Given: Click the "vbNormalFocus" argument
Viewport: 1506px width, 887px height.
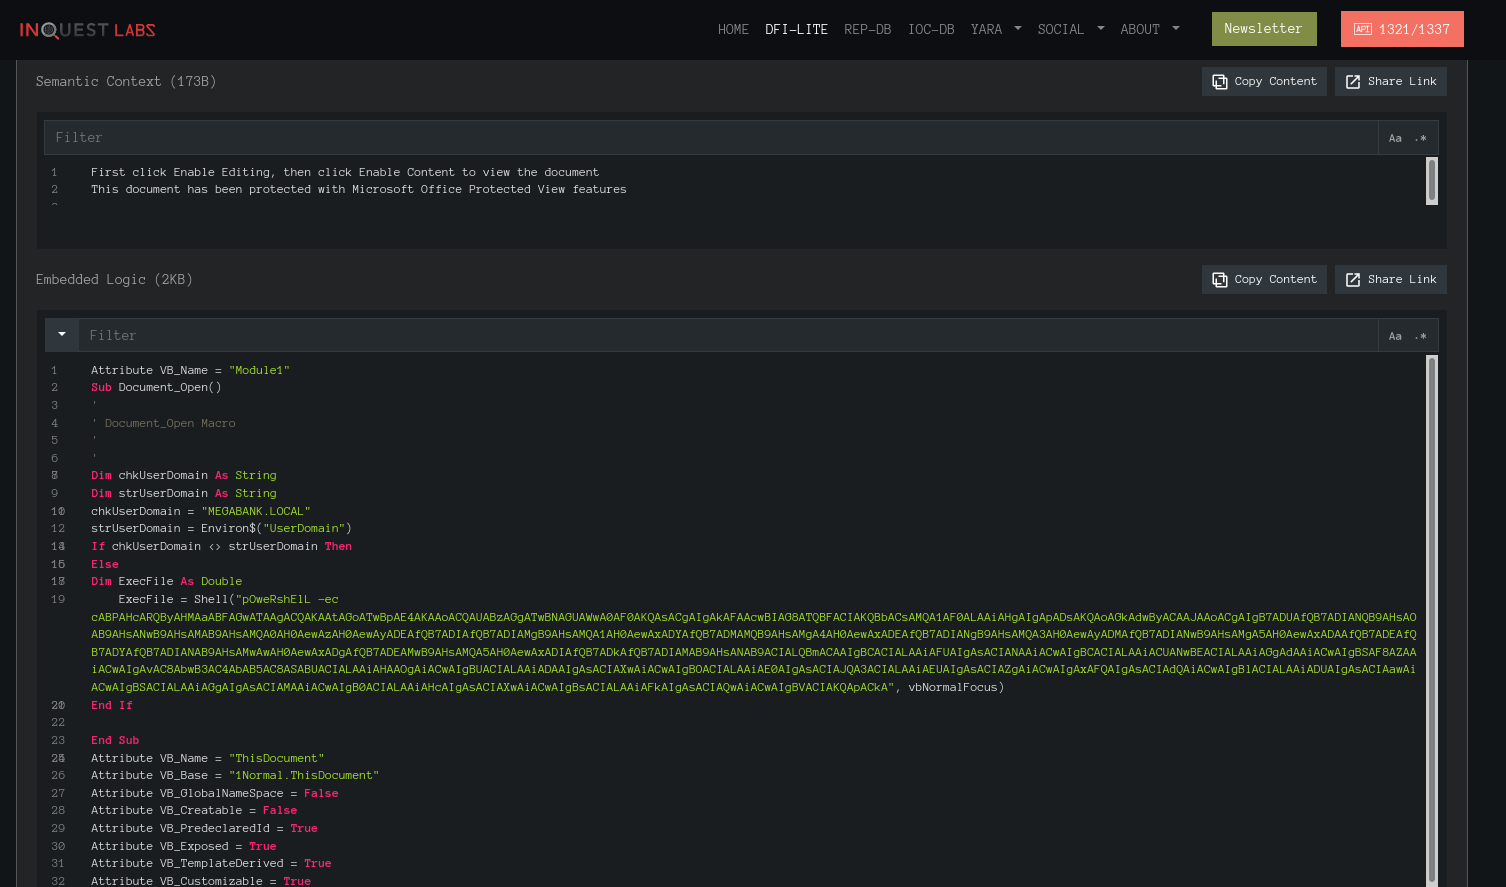Looking at the screenshot, I should (952, 687).
